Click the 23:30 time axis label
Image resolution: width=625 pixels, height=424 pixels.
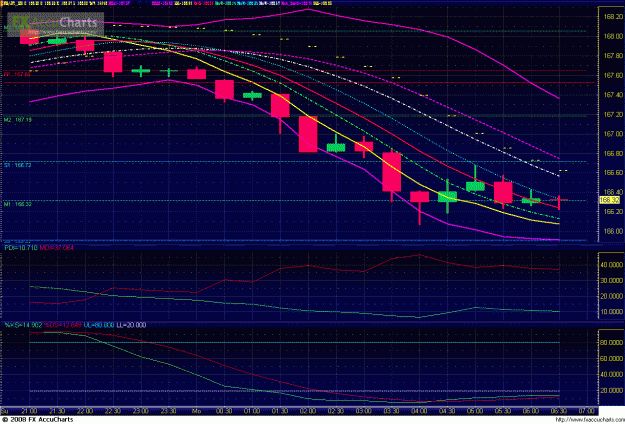(x=169, y=411)
